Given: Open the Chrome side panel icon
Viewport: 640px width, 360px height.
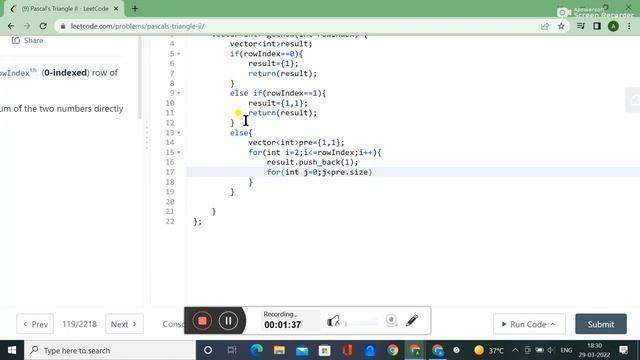Looking at the screenshot, I should pos(597,26).
